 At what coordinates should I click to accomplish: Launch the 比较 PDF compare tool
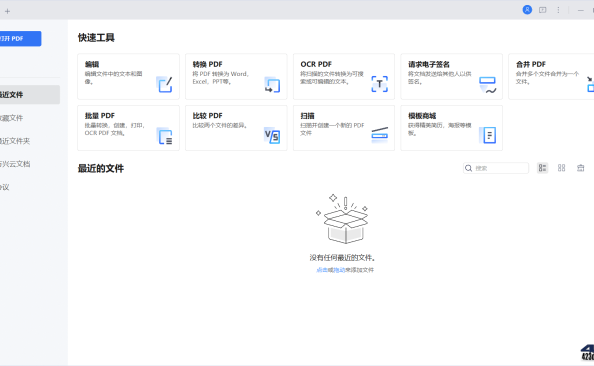point(236,128)
